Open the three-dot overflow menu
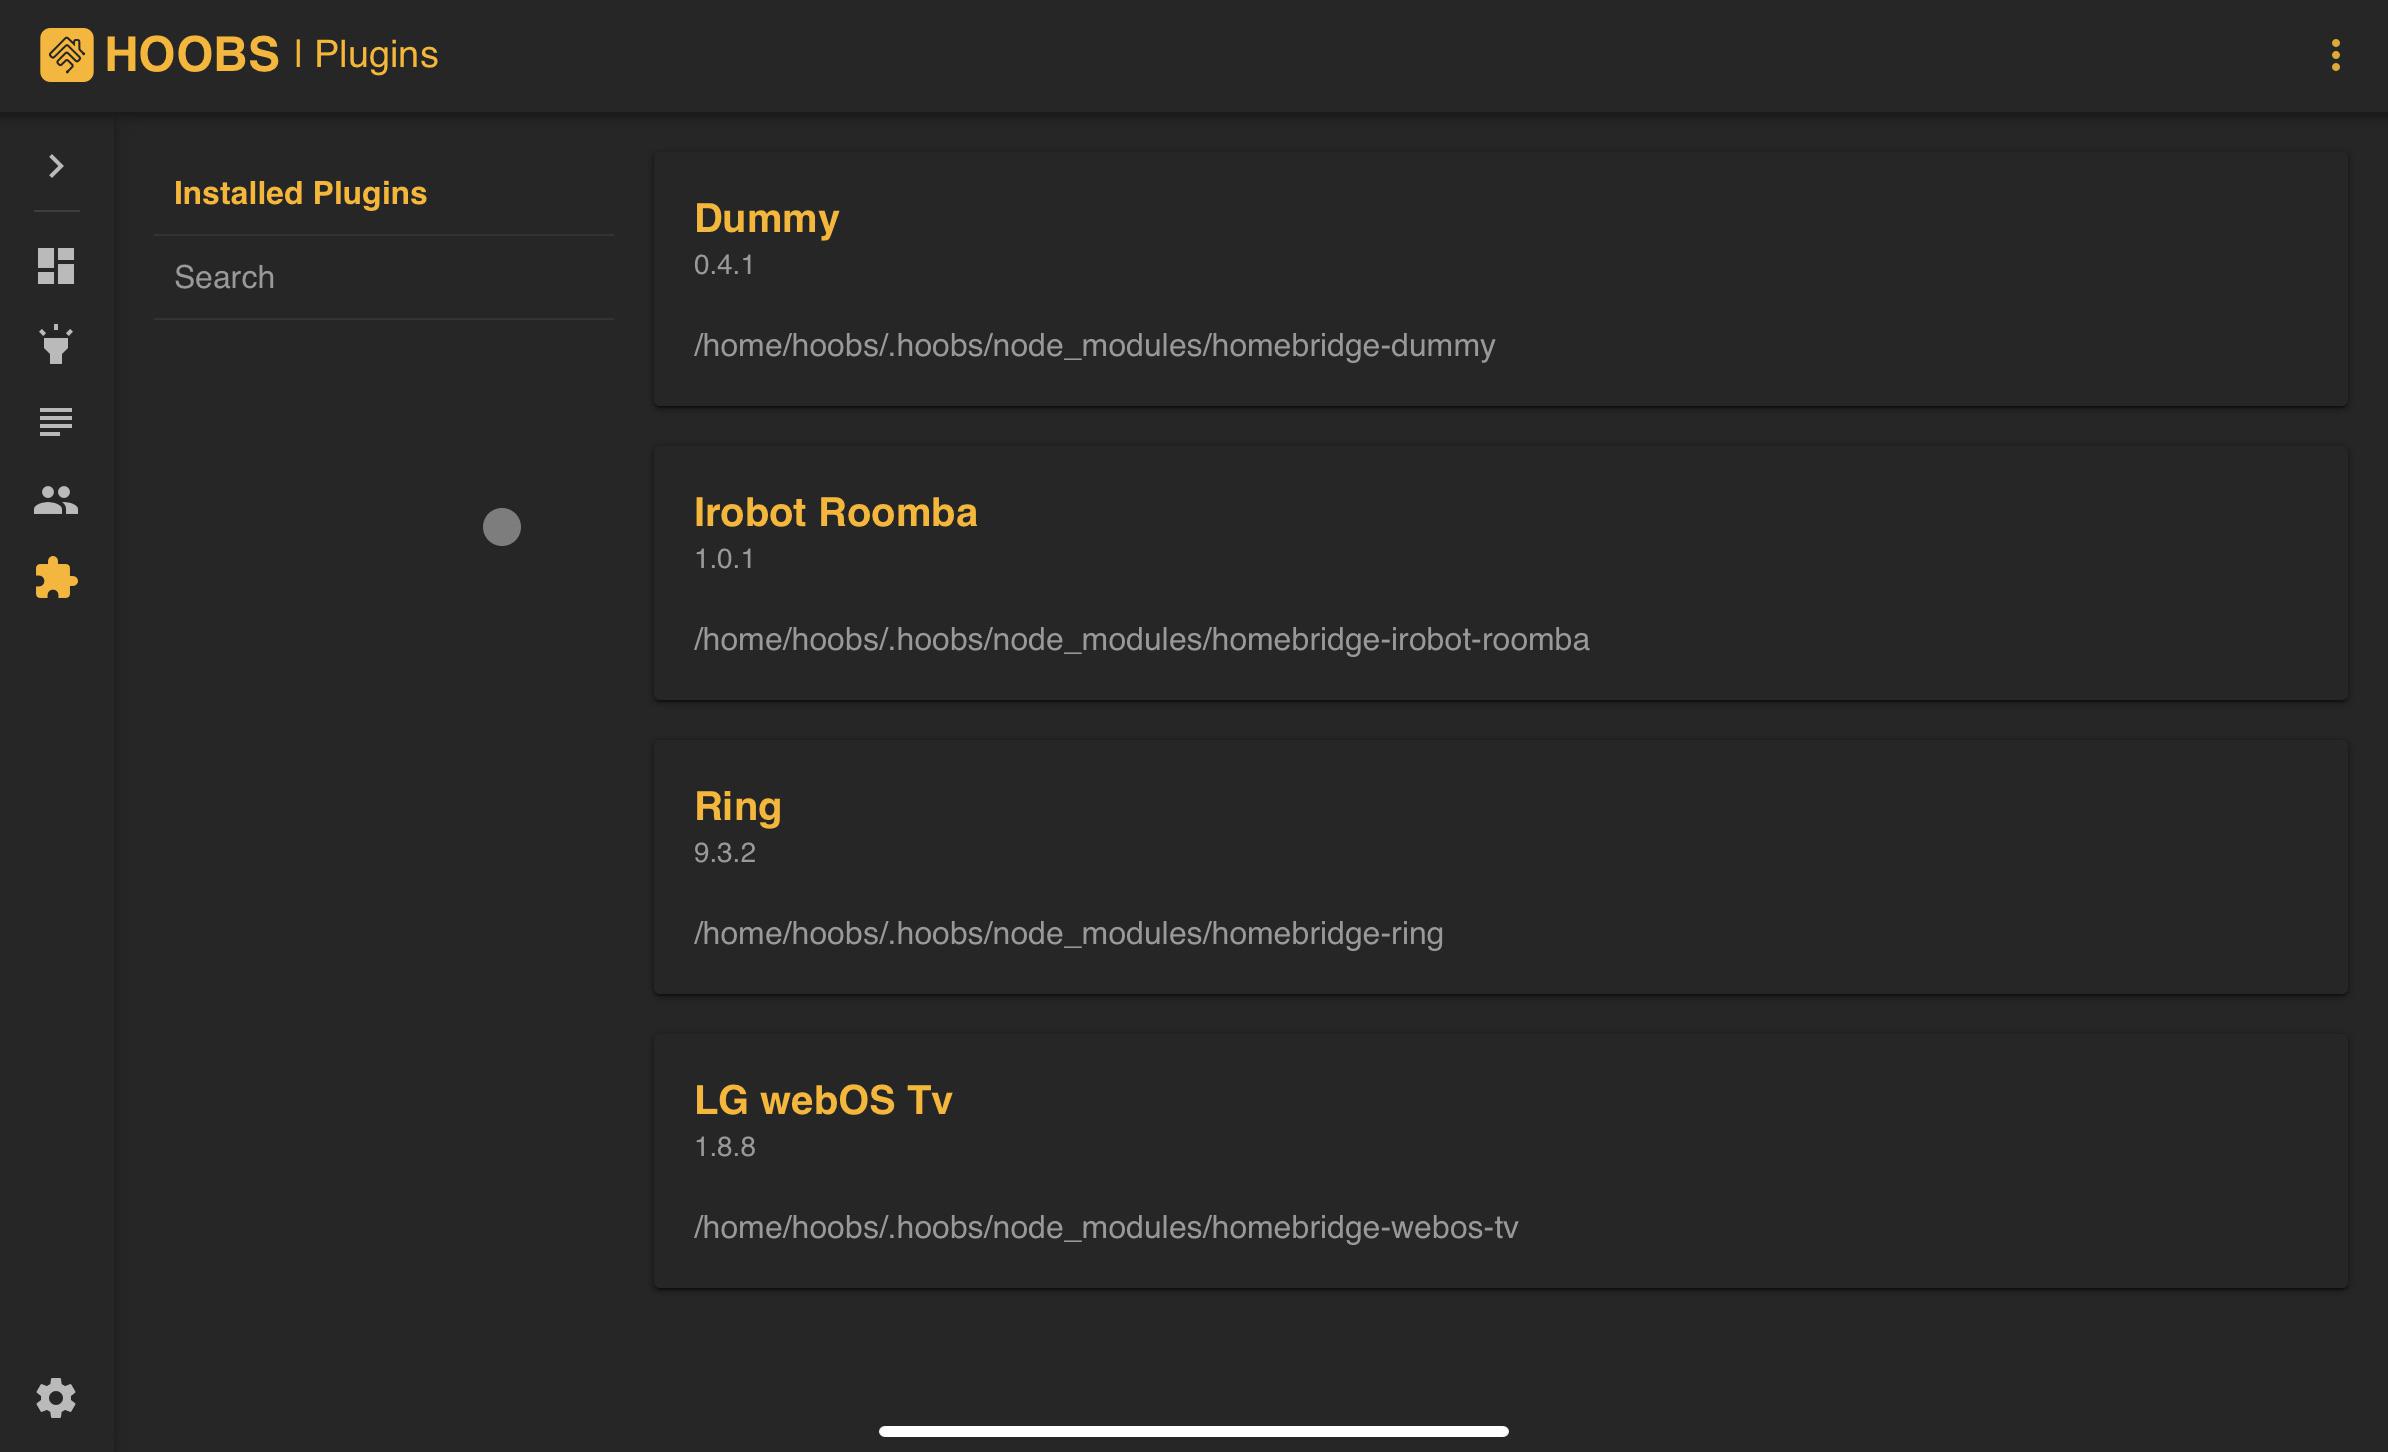The height and width of the screenshot is (1452, 2388). coord(2335,56)
